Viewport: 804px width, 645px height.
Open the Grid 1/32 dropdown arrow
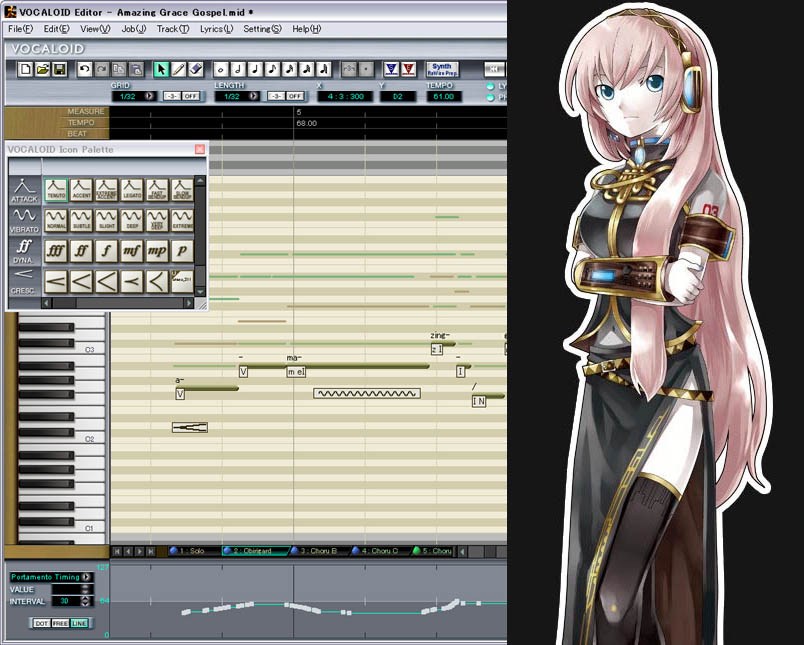tap(150, 96)
